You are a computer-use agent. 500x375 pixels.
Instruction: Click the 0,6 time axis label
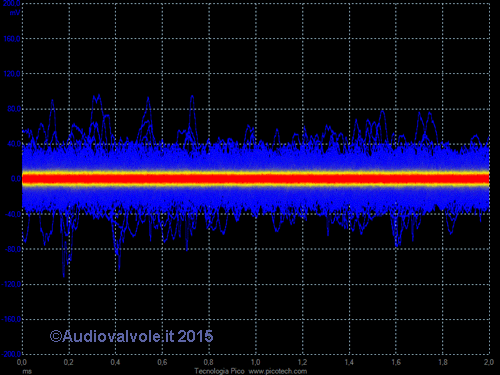tap(162, 362)
